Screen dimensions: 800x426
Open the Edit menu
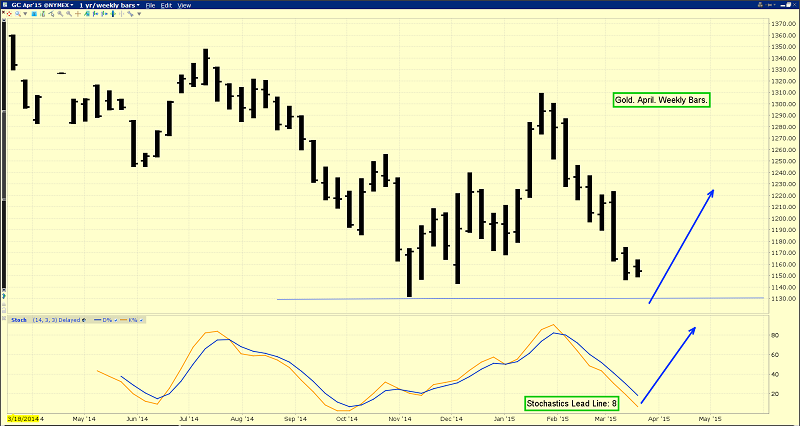click(166, 5)
